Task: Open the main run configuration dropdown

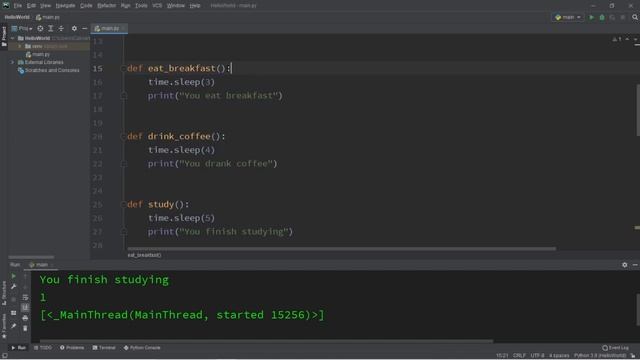Action: (x=568, y=17)
